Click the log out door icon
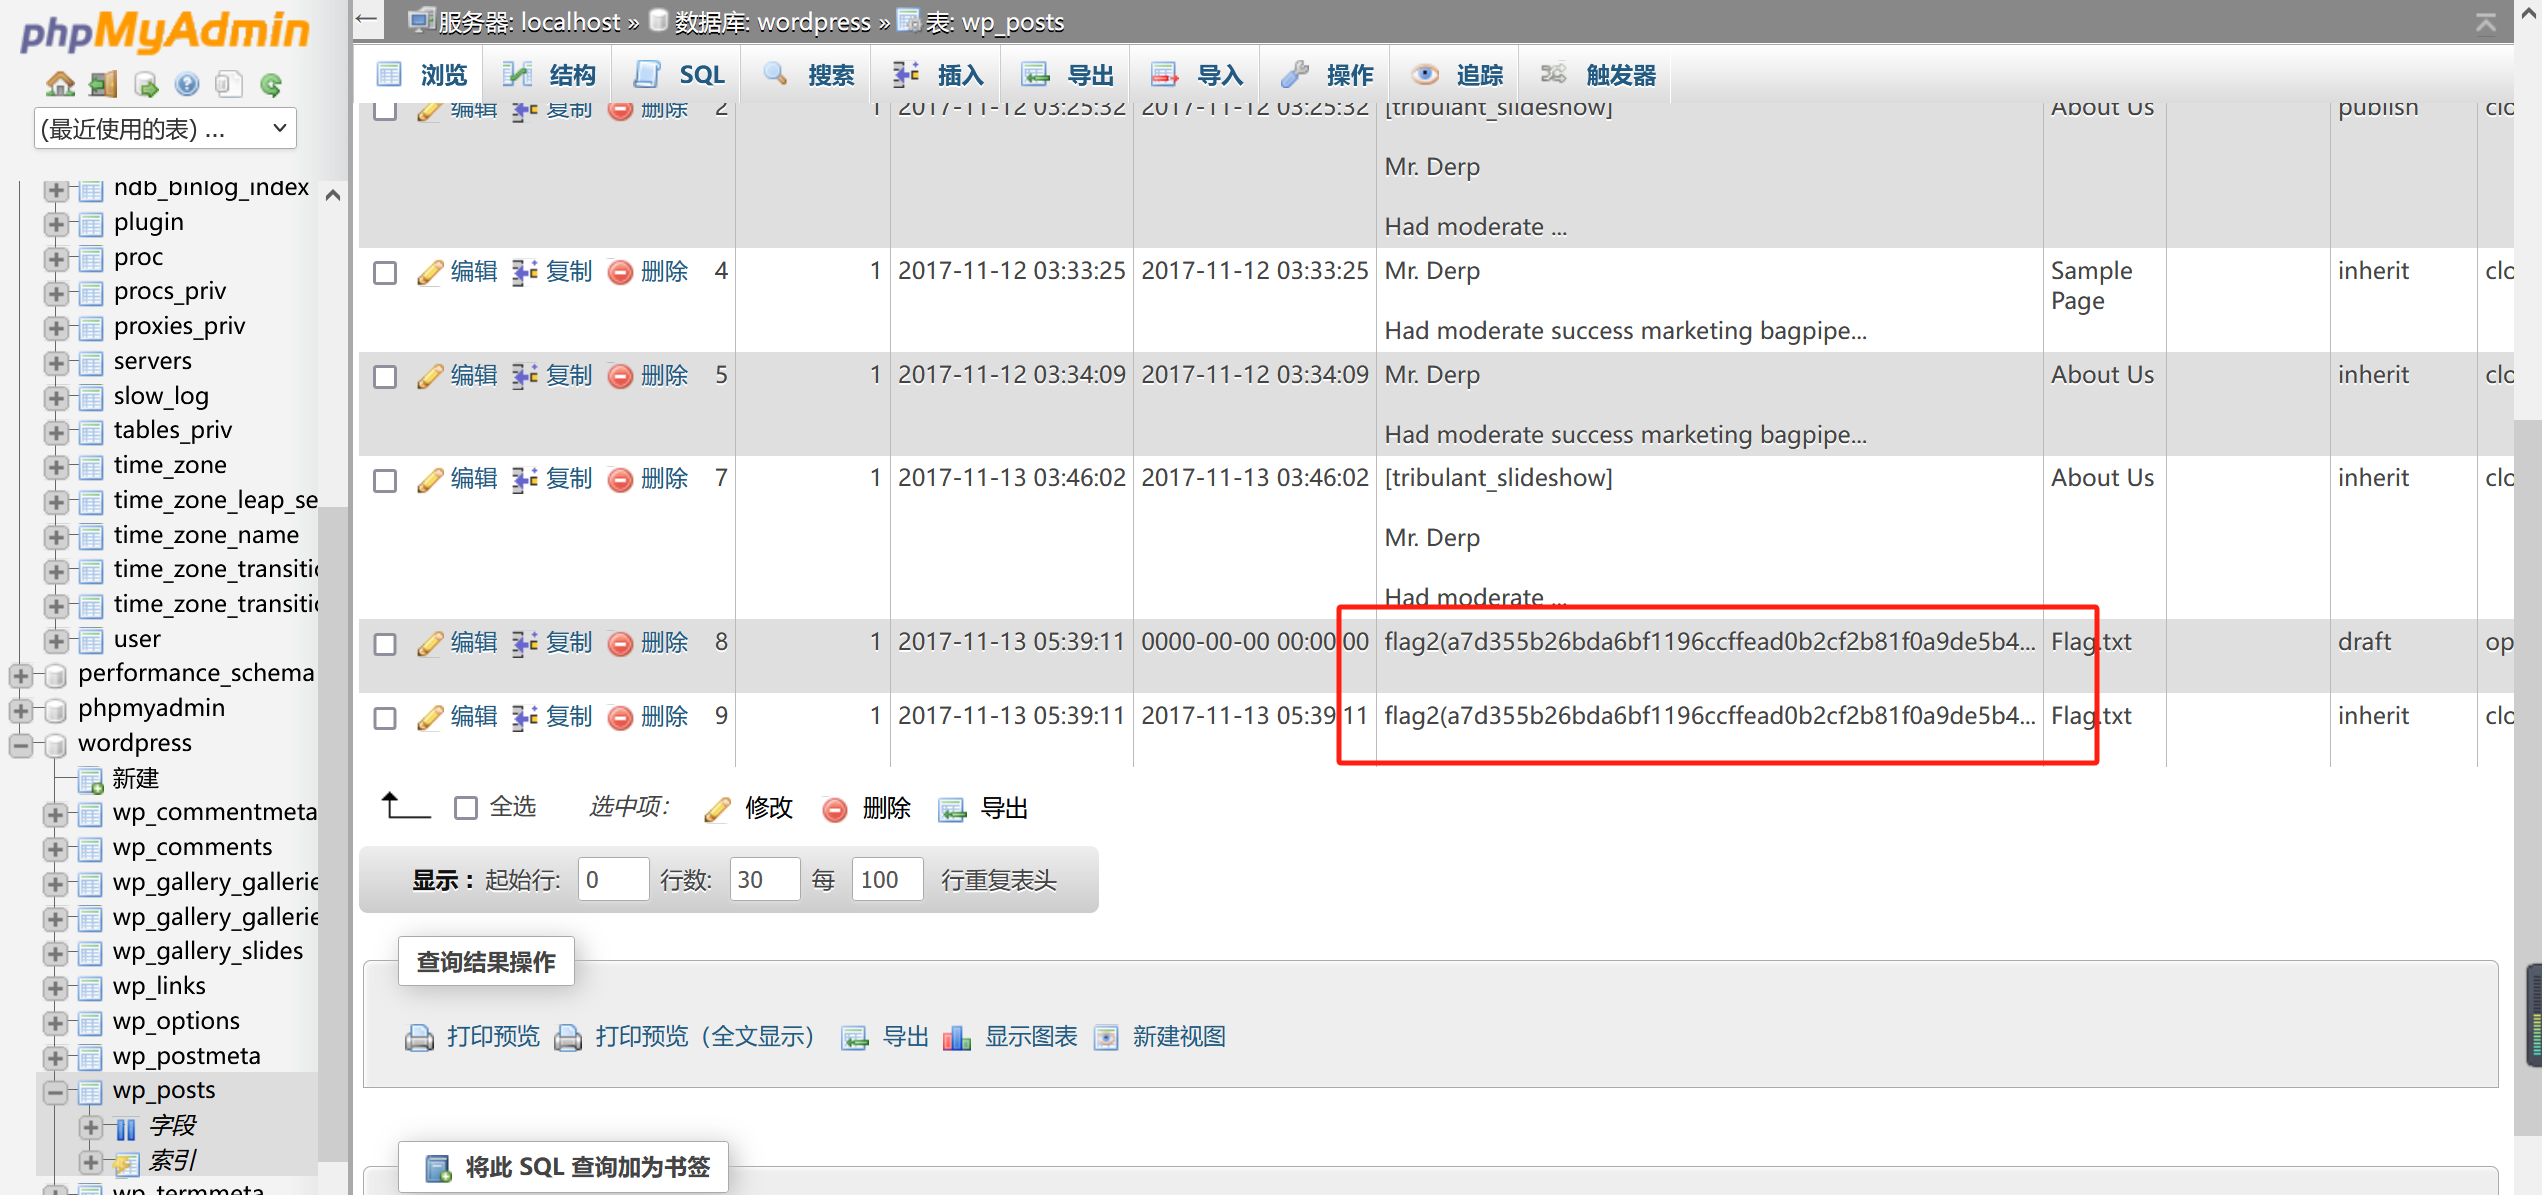This screenshot has height=1195, width=2542. pos(103,84)
